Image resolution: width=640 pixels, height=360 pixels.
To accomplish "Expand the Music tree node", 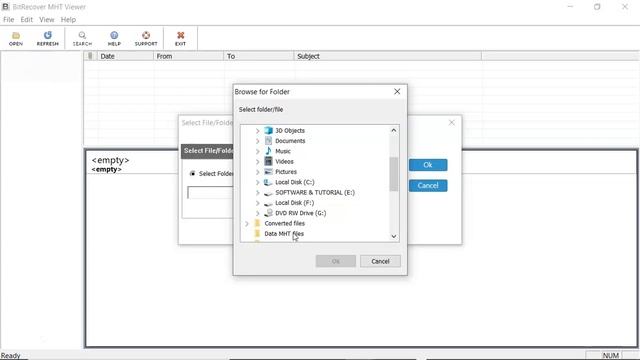I will [x=258, y=151].
